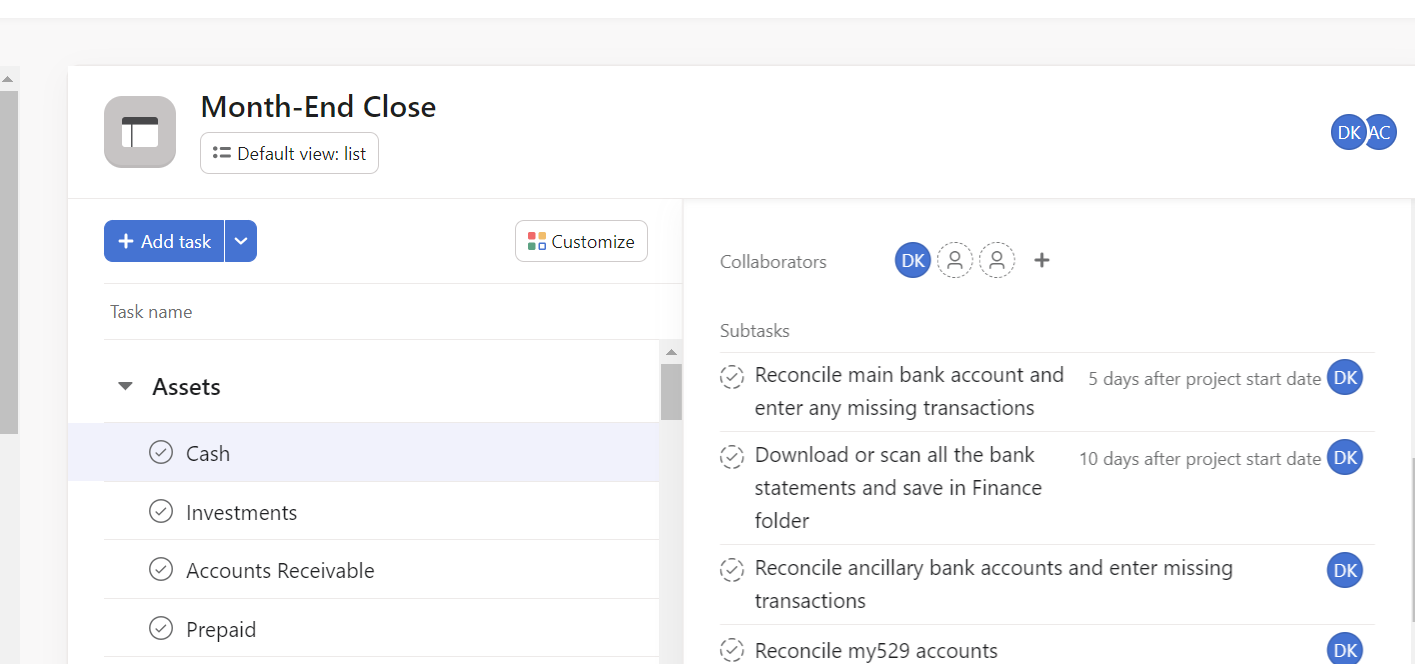Click the Month-End Close project template icon
This screenshot has height=664, width=1415.
pyautogui.click(x=140, y=132)
